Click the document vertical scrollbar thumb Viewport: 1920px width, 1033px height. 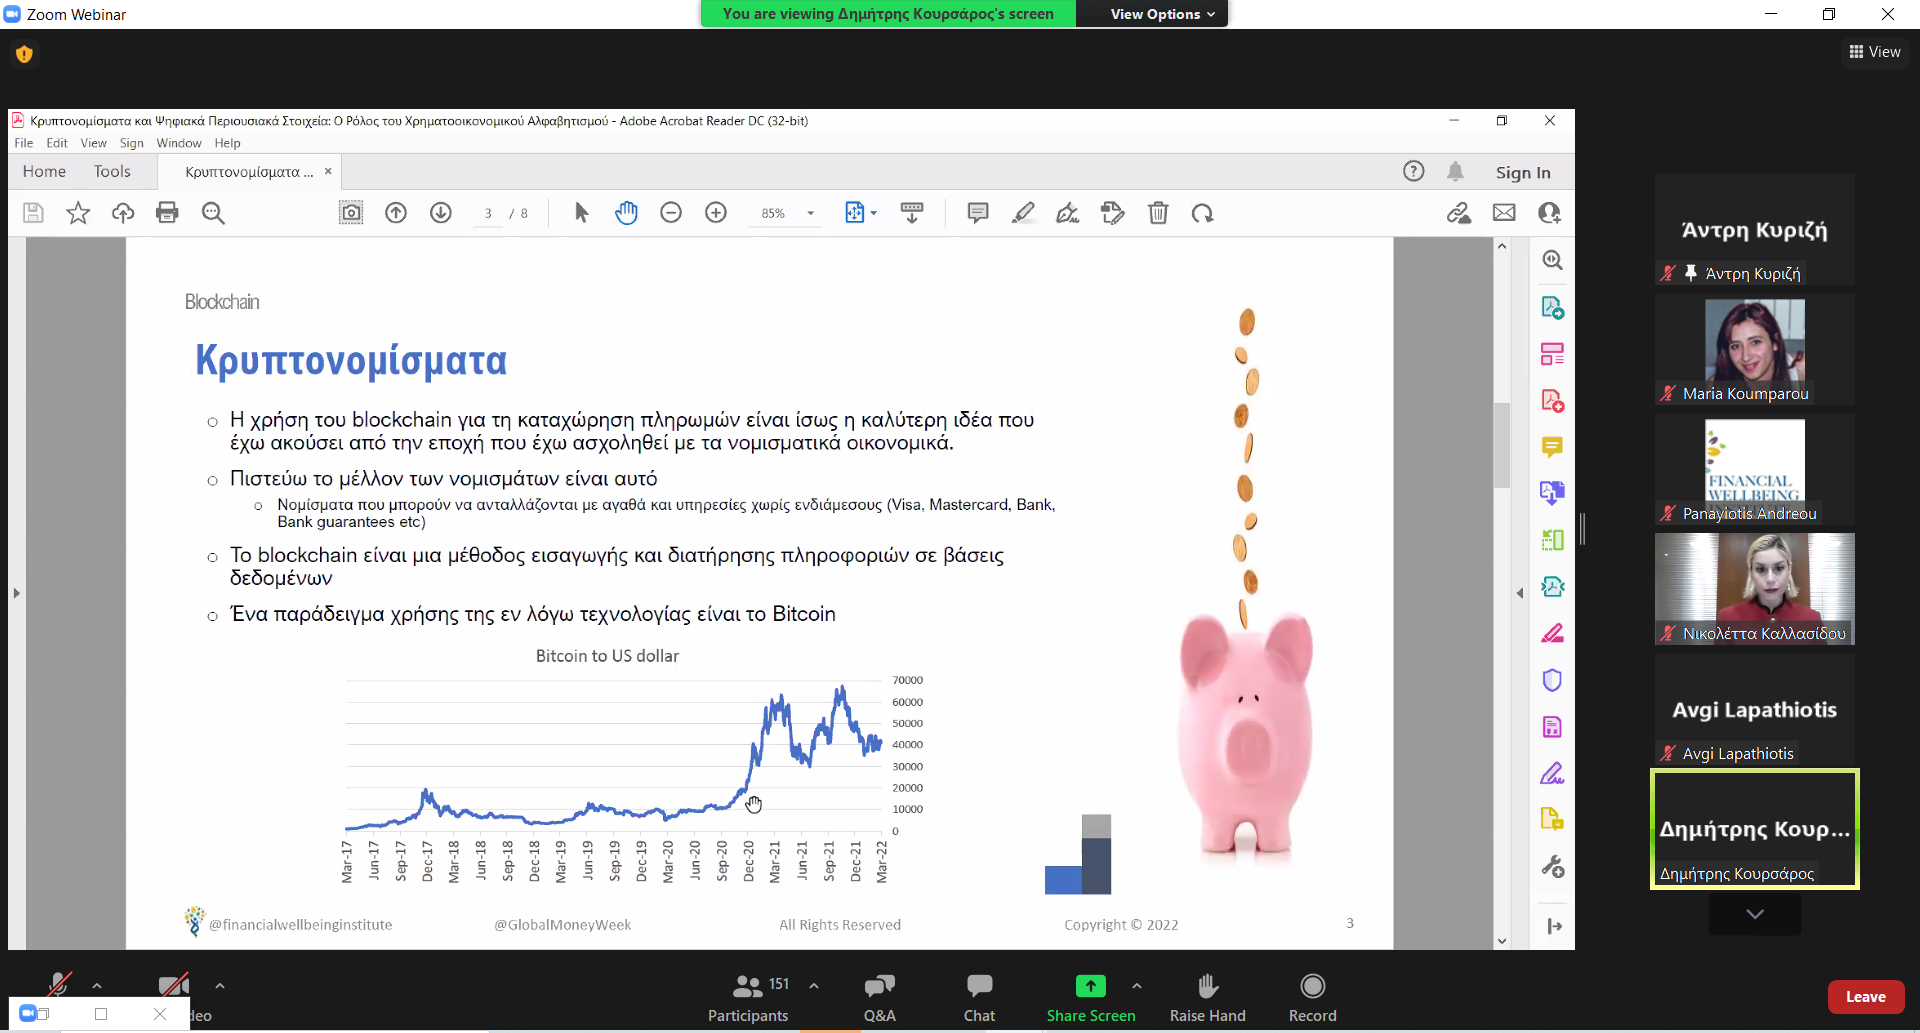1502,445
